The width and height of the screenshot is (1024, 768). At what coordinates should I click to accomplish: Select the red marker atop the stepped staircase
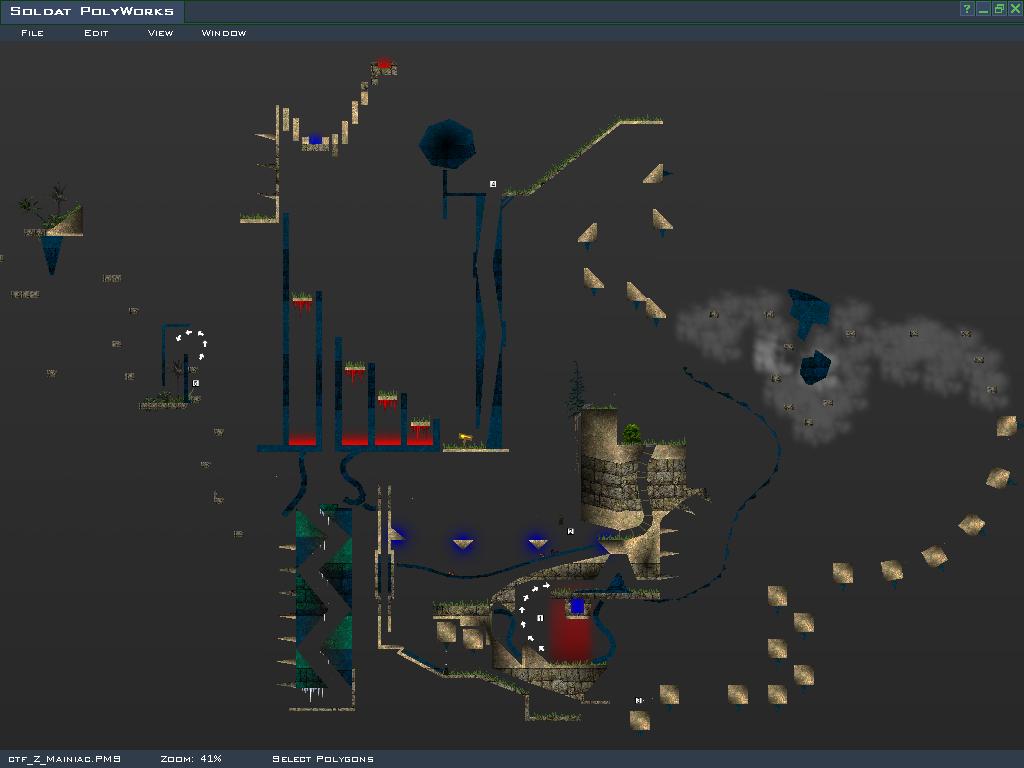(x=384, y=63)
